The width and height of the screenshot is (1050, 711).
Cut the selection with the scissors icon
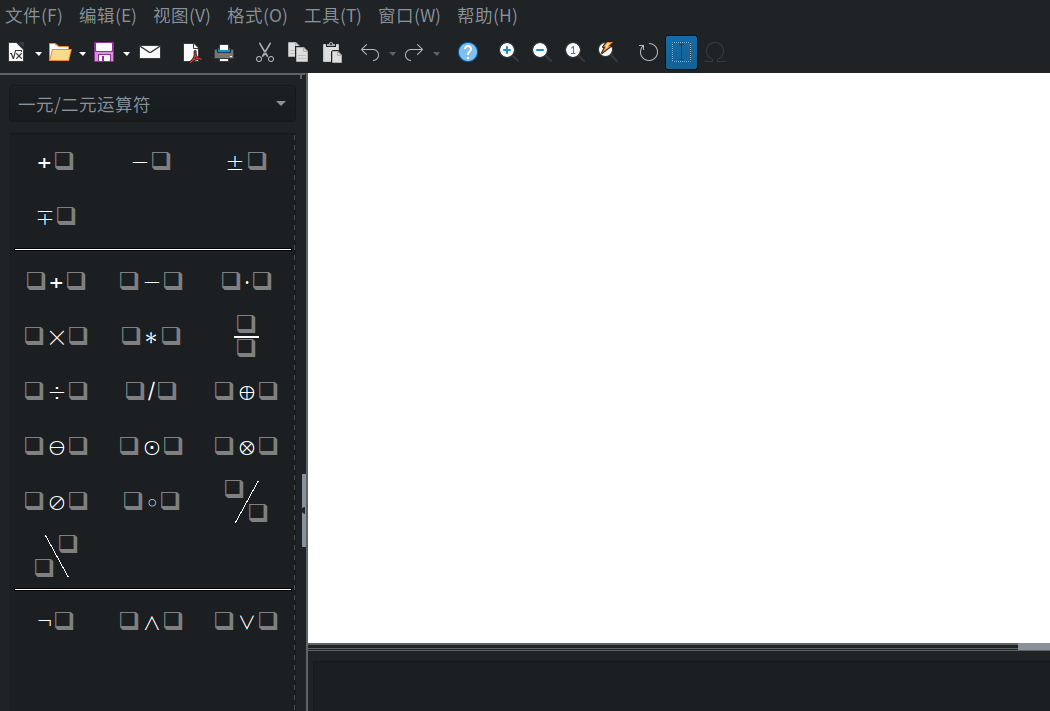pyautogui.click(x=264, y=52)
